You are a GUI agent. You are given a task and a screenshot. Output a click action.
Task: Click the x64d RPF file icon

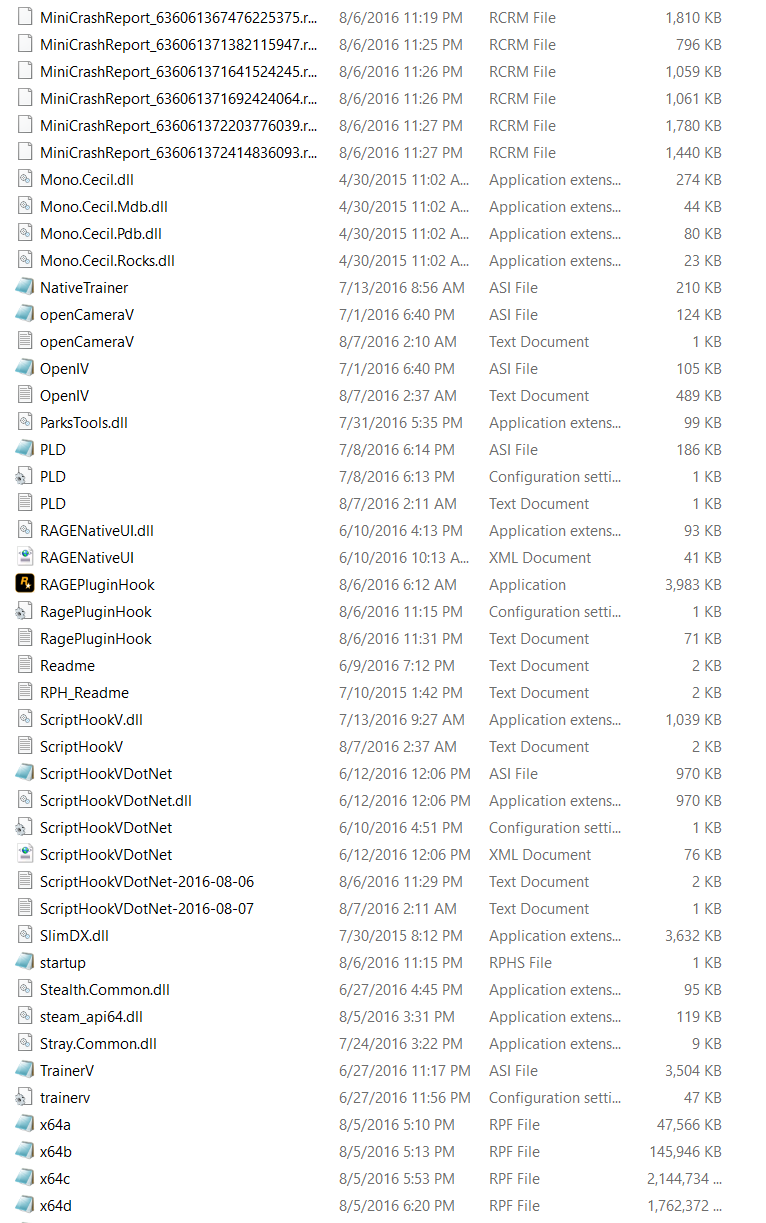pyautogui.click(x=25, y=1205)
